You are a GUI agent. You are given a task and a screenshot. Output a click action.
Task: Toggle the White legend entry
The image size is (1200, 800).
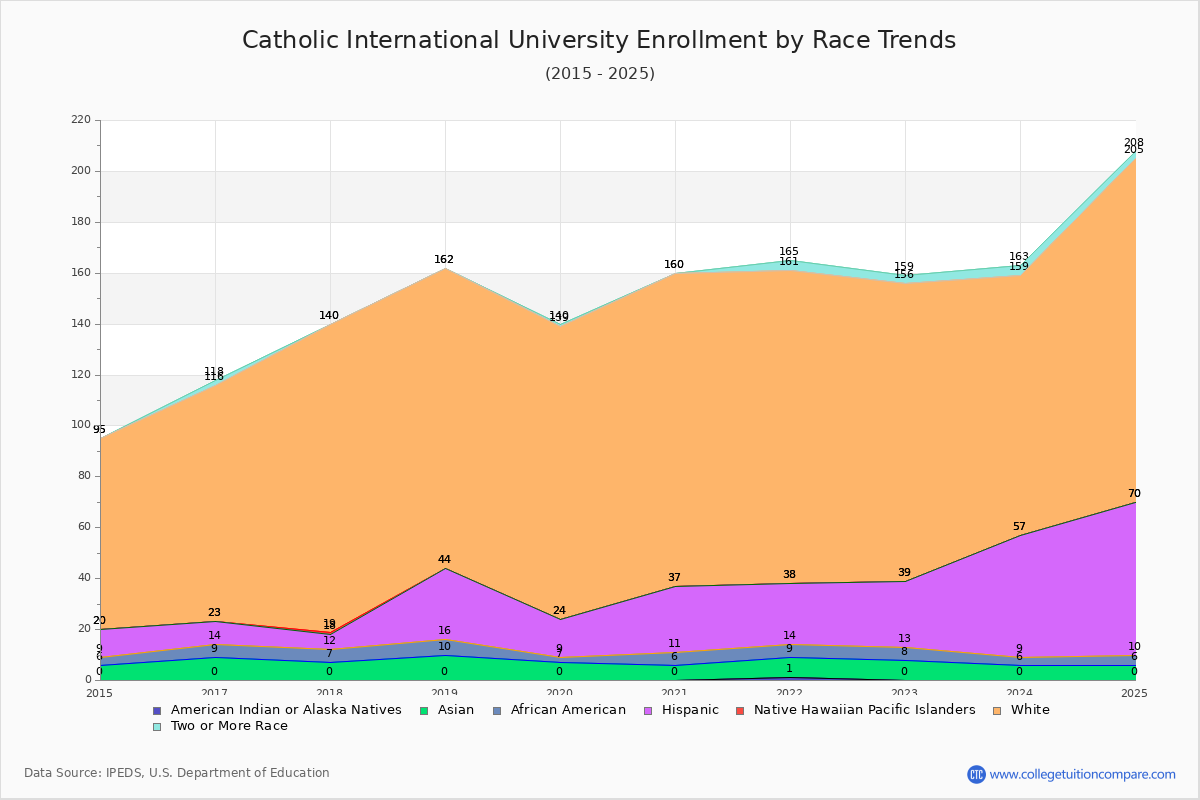click(x=1022, y=710)
